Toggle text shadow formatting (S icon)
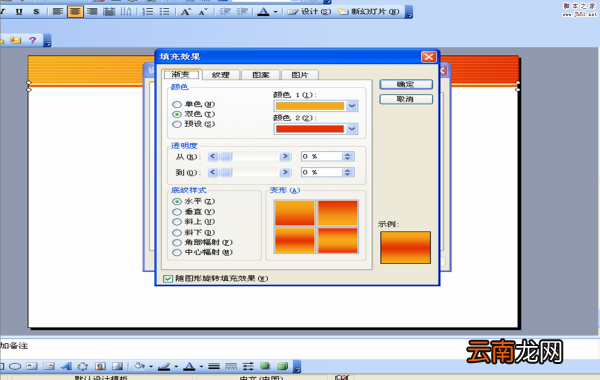This screenshot has height=380, width=600. [36, 11]
